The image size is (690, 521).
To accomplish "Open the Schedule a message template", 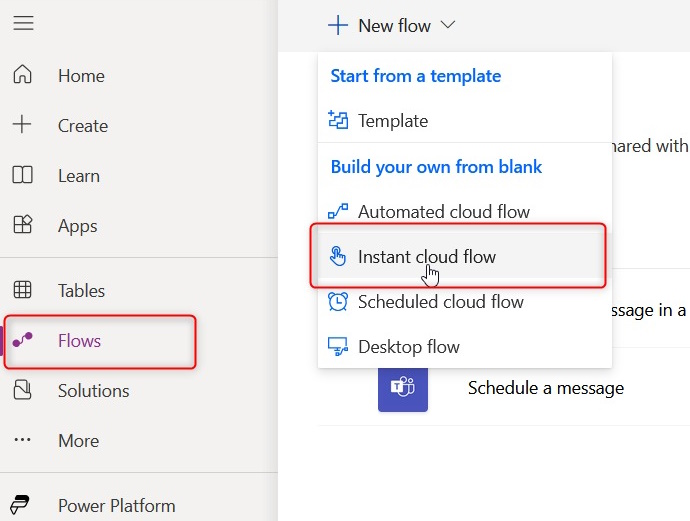I will coord(546,388).
